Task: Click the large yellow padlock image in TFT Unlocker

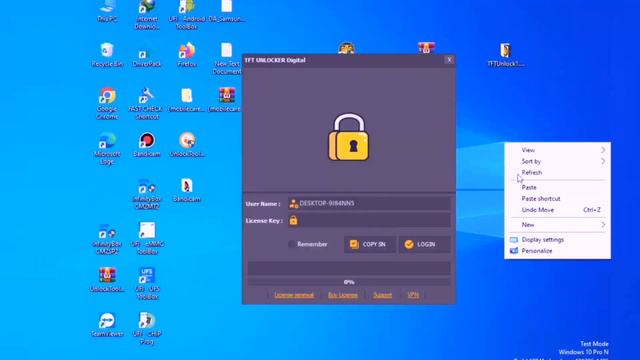Action: point(349,137)
